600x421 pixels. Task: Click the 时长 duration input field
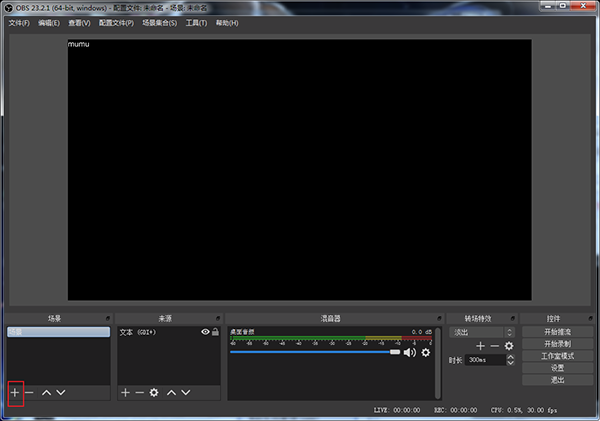[484, 360]
